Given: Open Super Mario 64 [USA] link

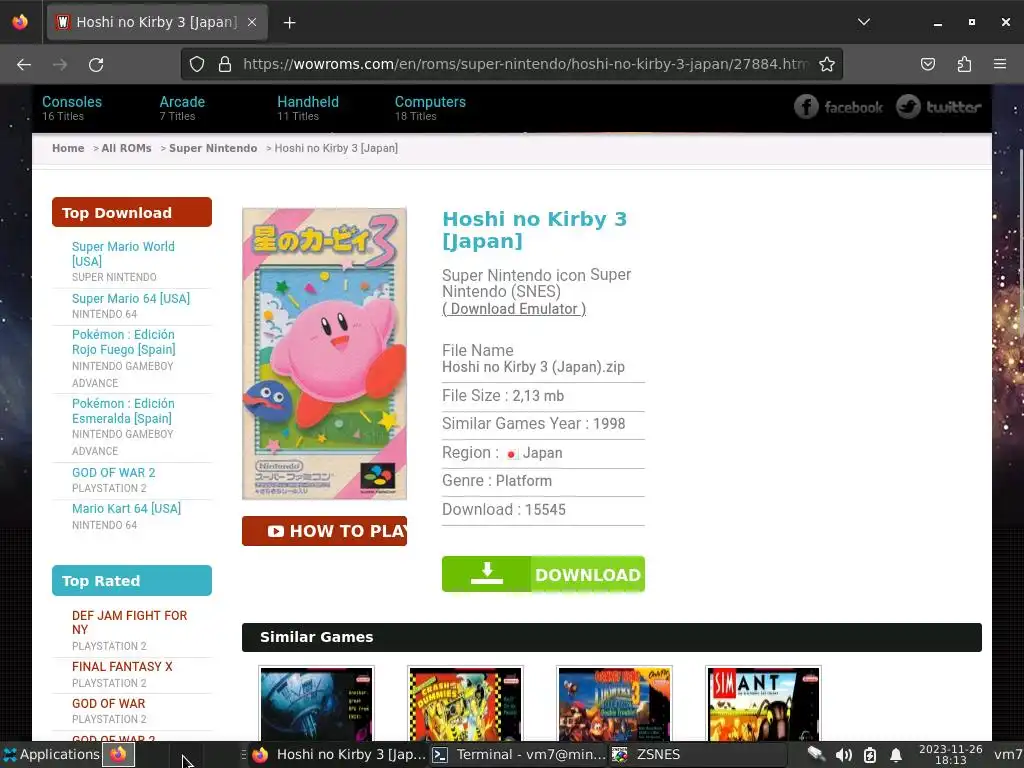Looking at the screenshot, I should 131,298.
